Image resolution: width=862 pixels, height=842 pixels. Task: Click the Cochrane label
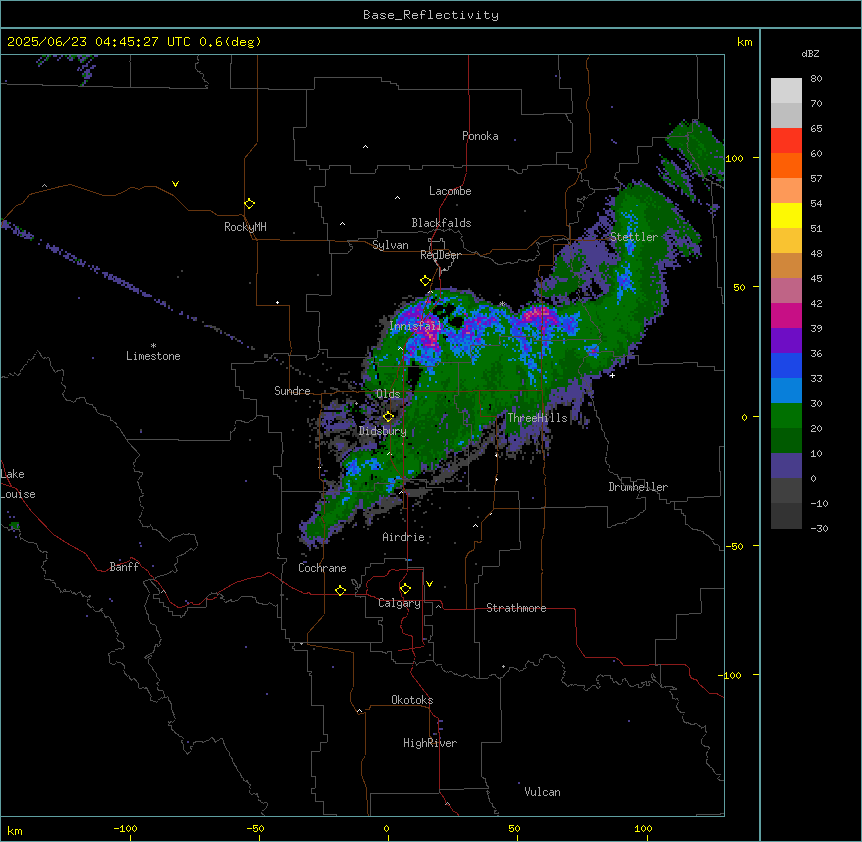coord(322,568)
